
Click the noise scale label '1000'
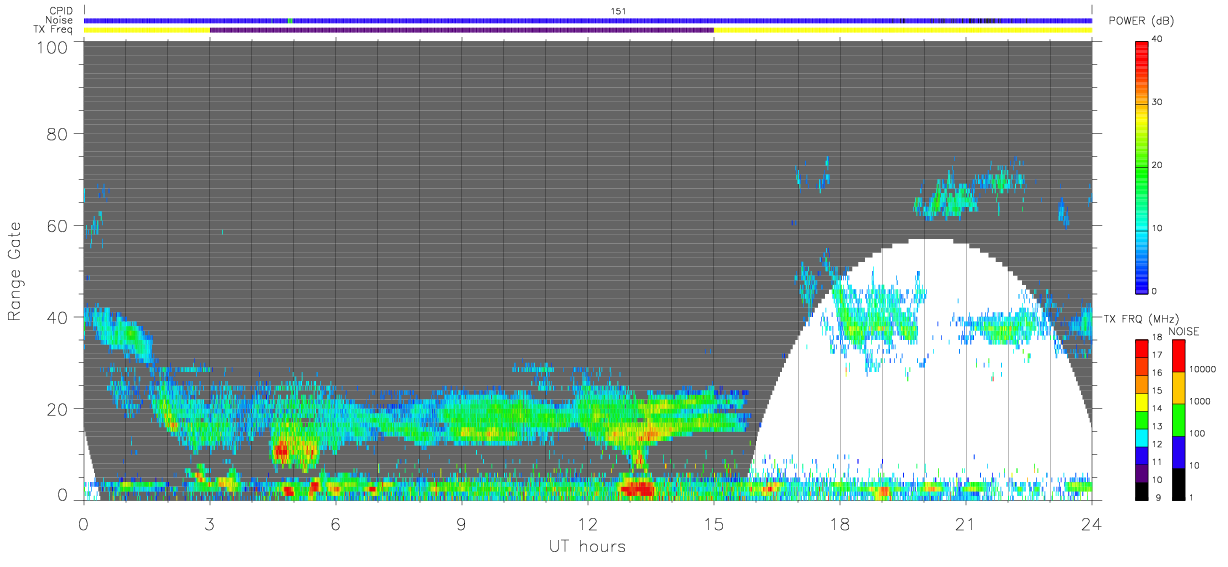pos(1198,401)
